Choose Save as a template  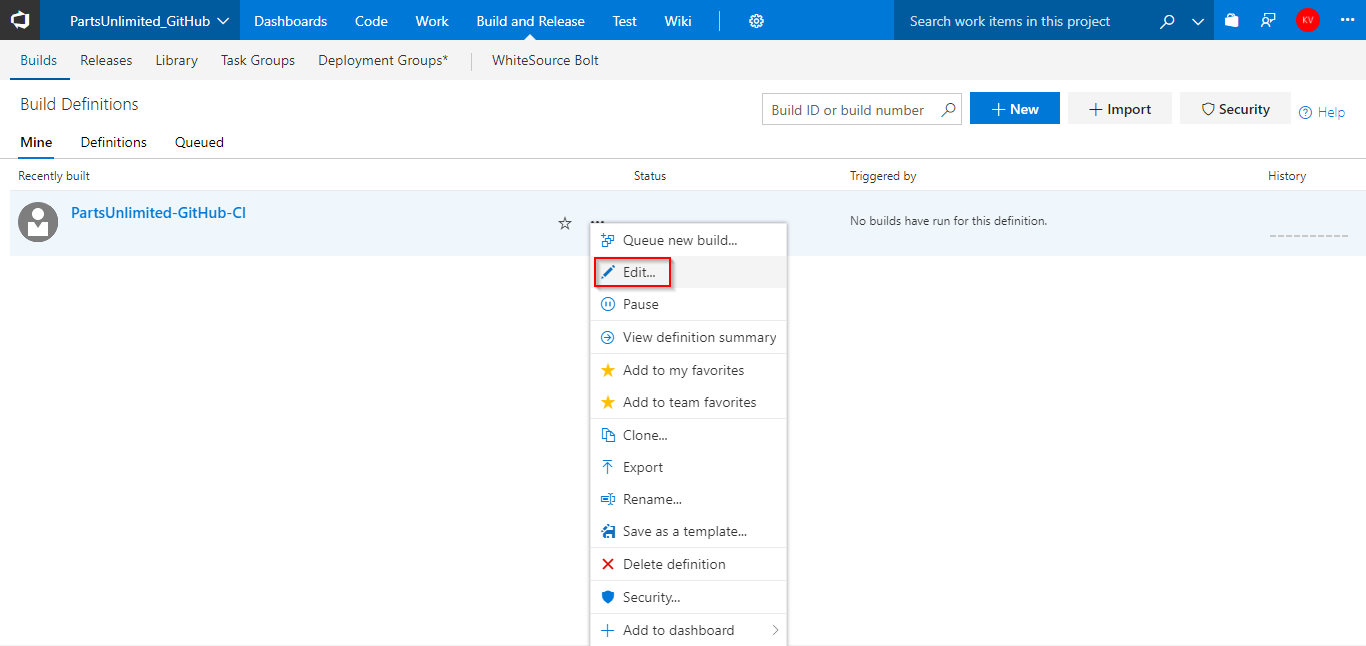click(689, 531)
